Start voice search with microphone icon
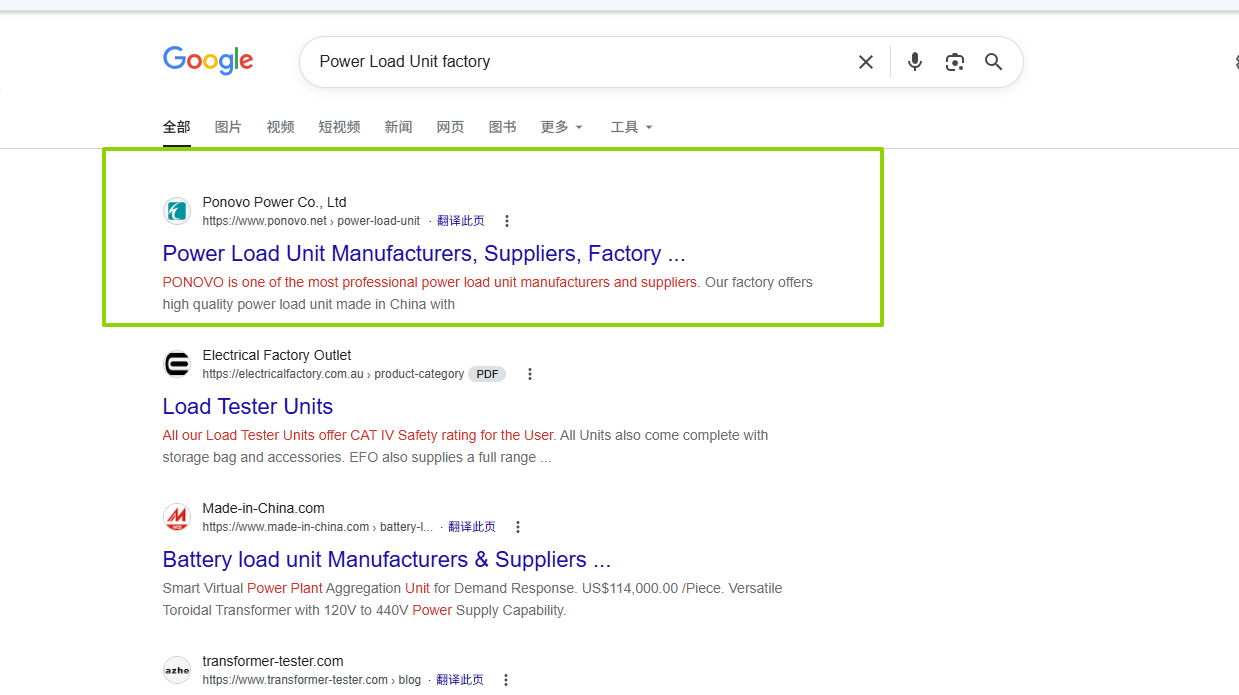Viewport: 1239px width, 695px height. click(914, 62)
